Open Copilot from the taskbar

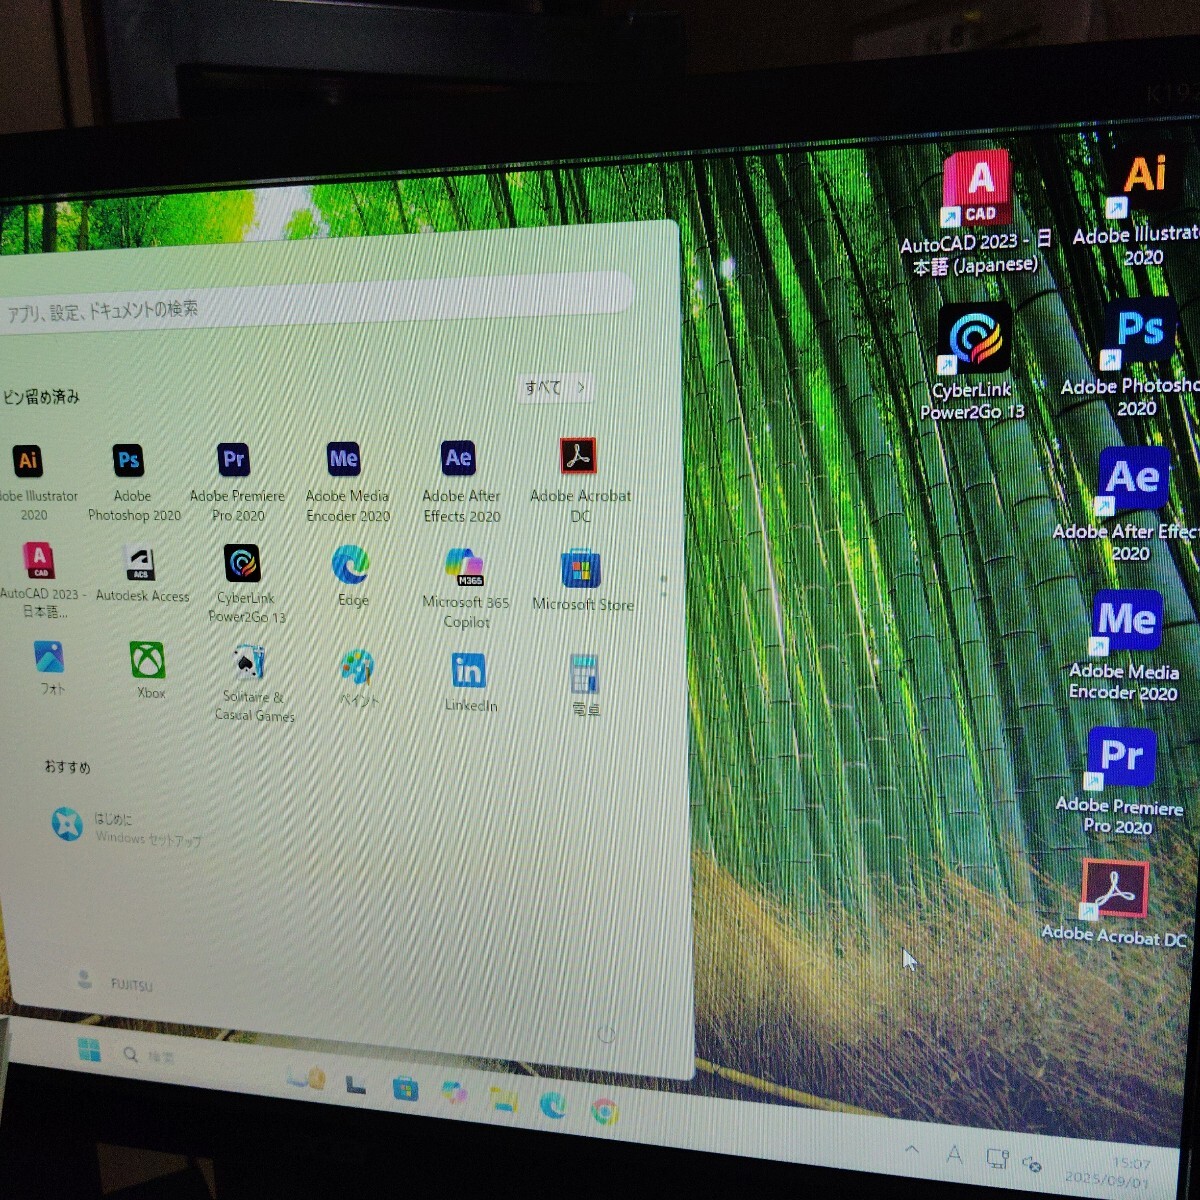point(454,1091)
